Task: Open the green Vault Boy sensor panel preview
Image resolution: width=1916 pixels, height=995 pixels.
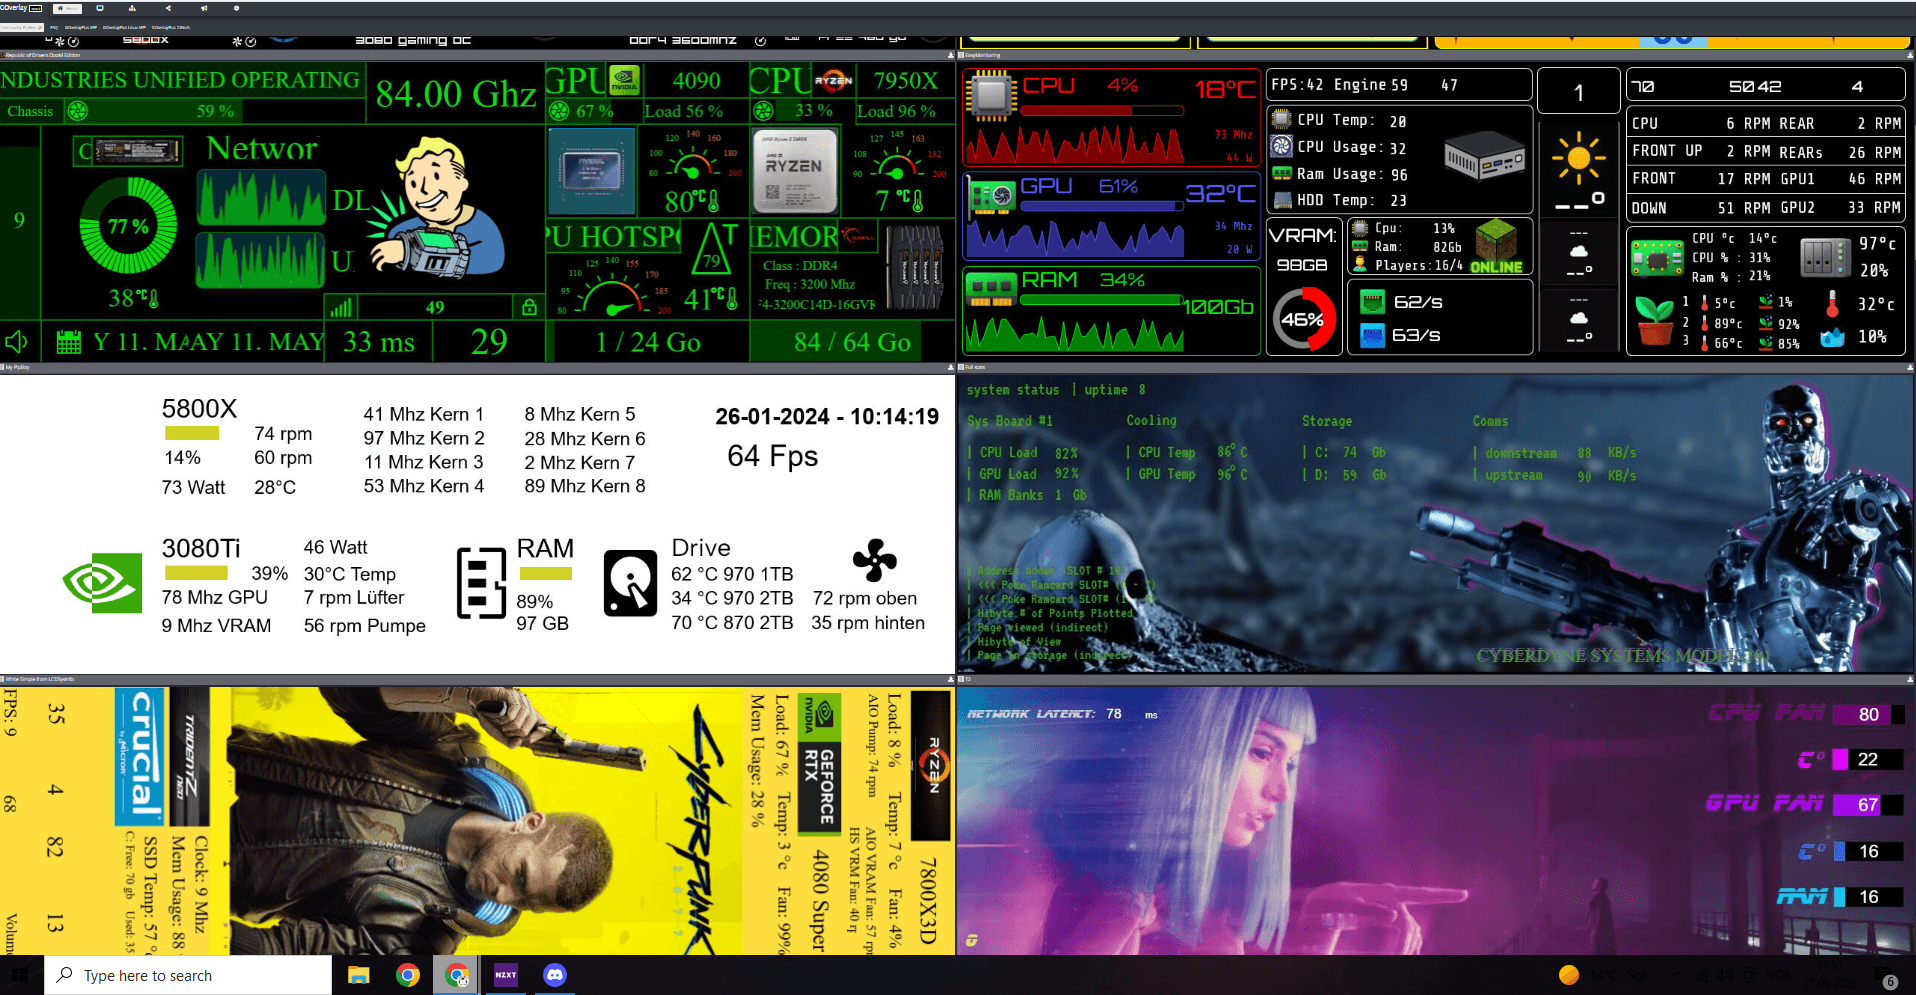Action: click(477, 211)
